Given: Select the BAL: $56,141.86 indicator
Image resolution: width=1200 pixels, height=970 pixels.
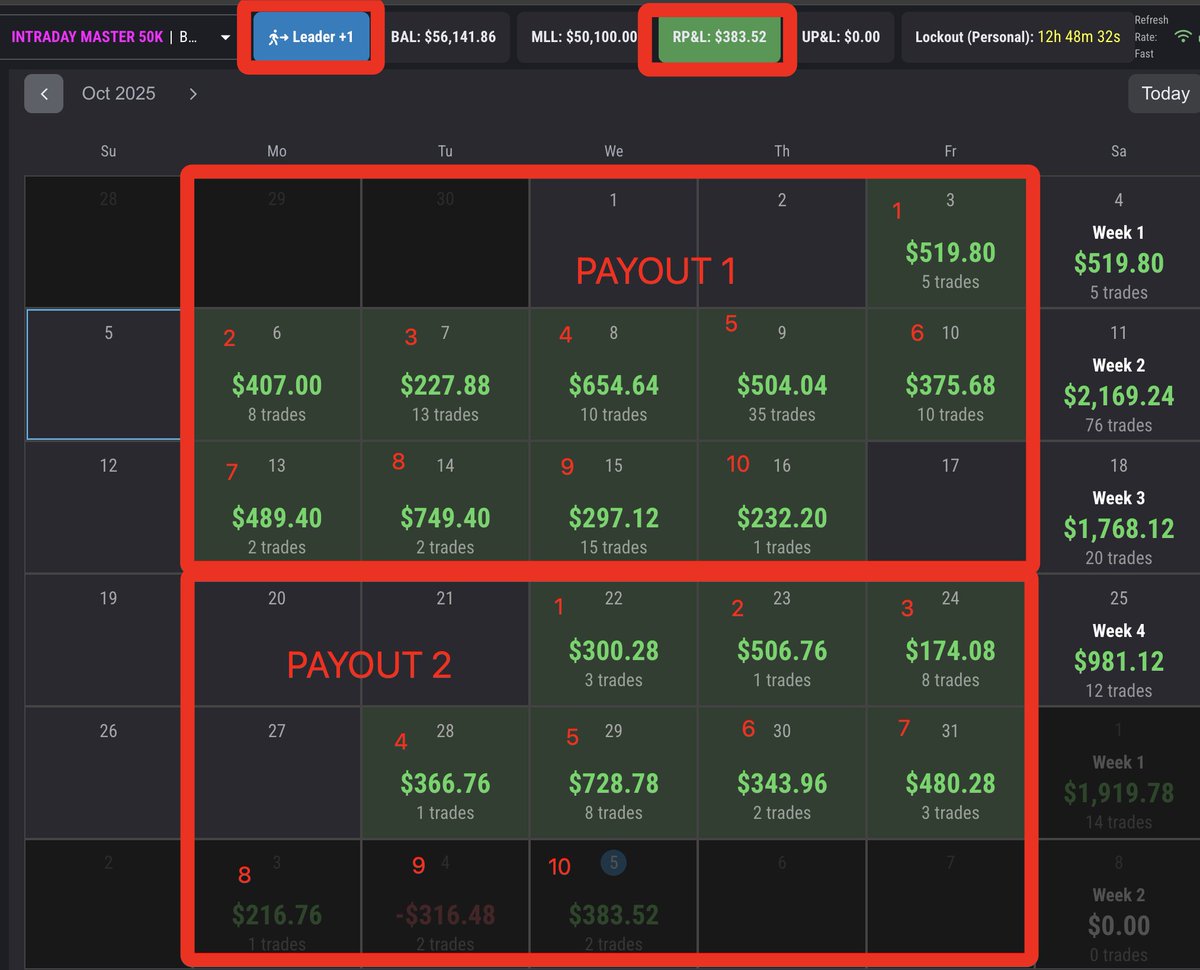Looking at the screenshot, I should click(444, 37).
